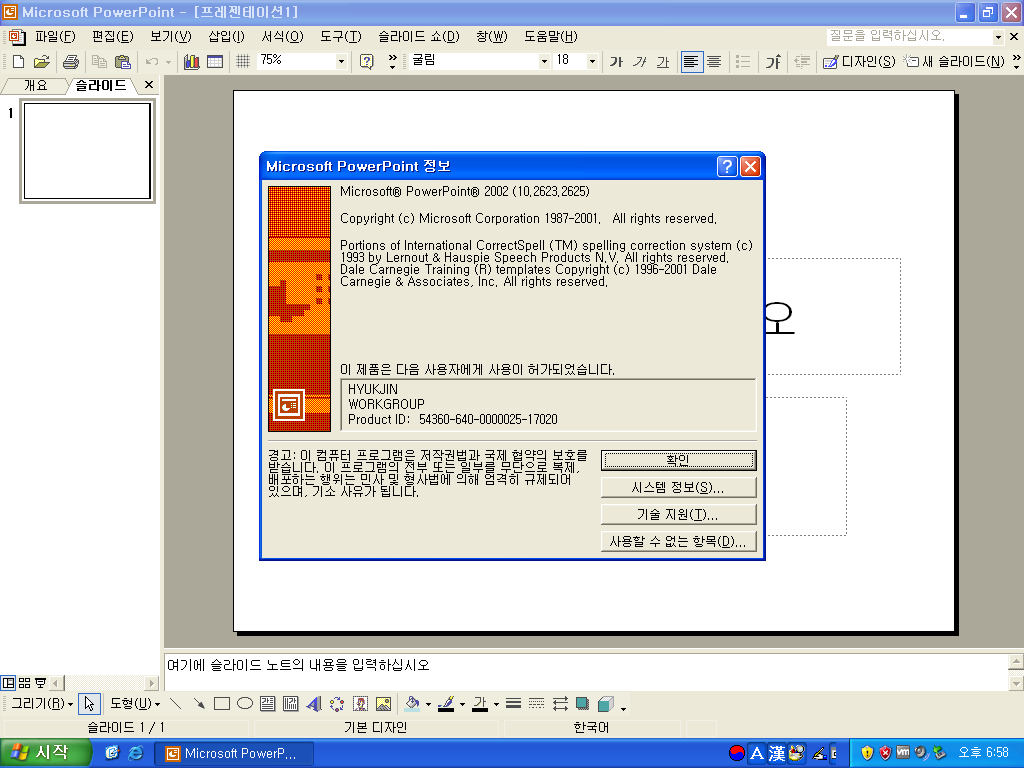Open 시스템 정보(S)... from dialog
The width and height of the screenshot is (1024, 768).
click(x=679, y=487)
